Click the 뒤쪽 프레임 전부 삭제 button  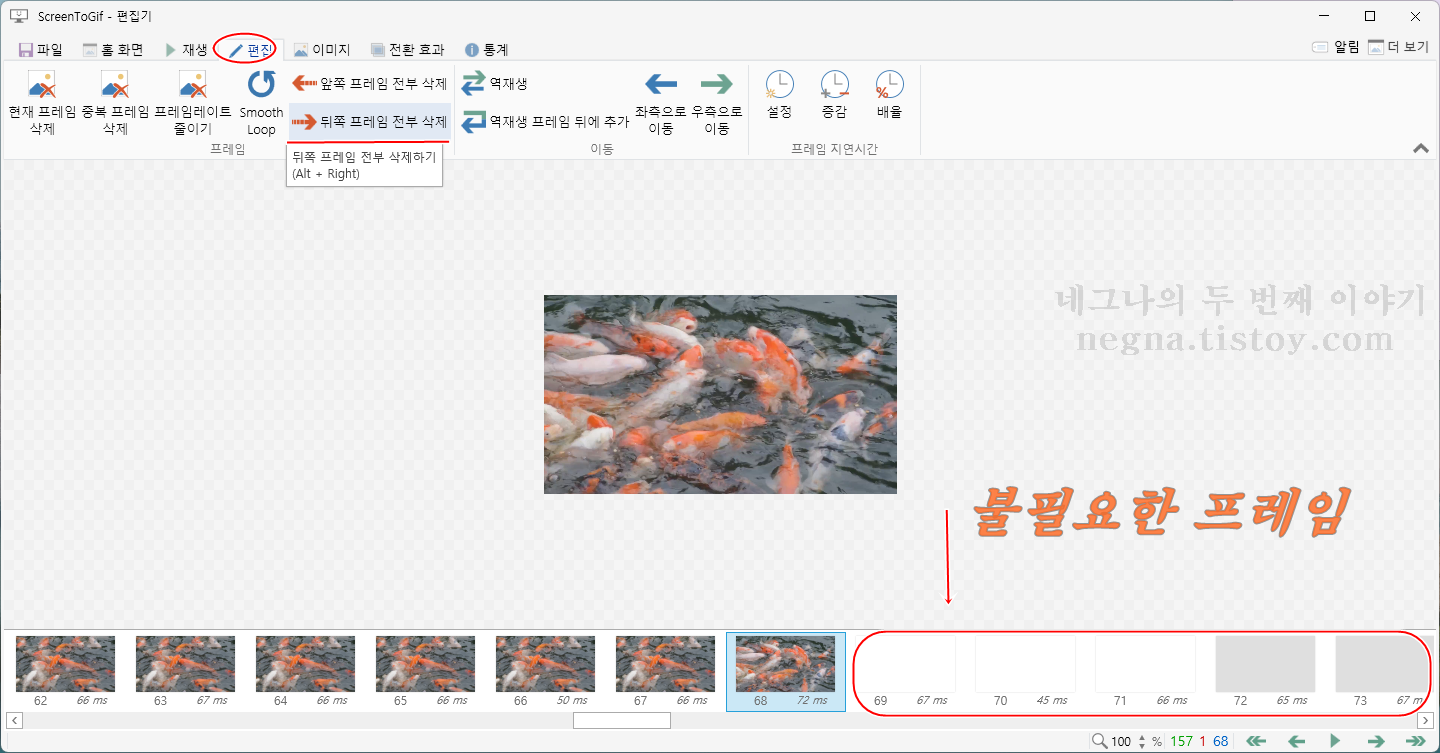click(369, 121)
